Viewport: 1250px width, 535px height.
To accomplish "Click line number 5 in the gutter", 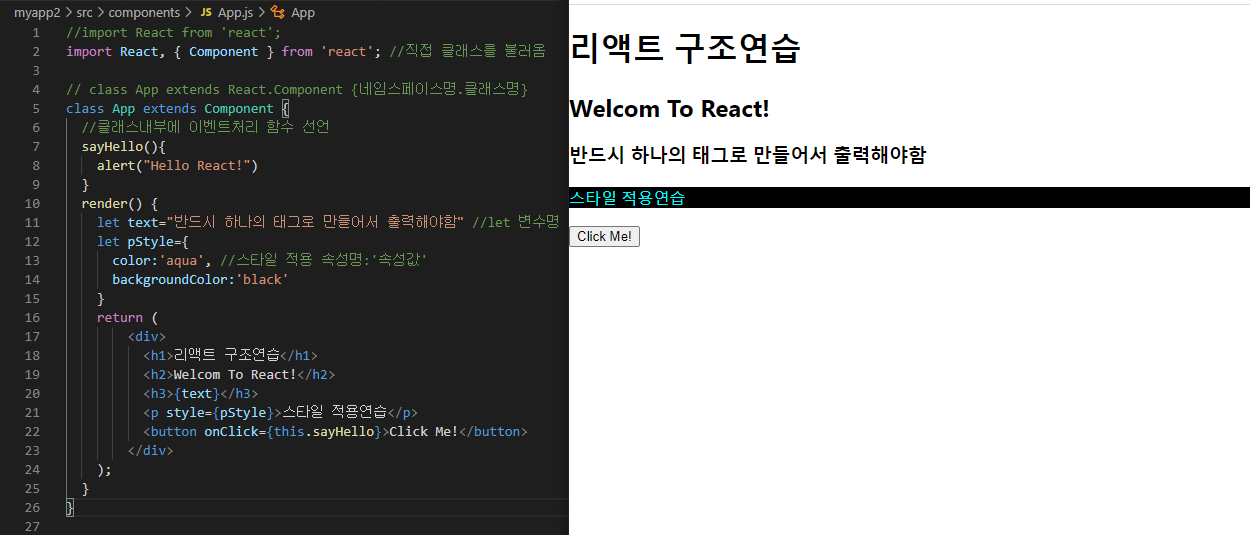I will [36, 108].
